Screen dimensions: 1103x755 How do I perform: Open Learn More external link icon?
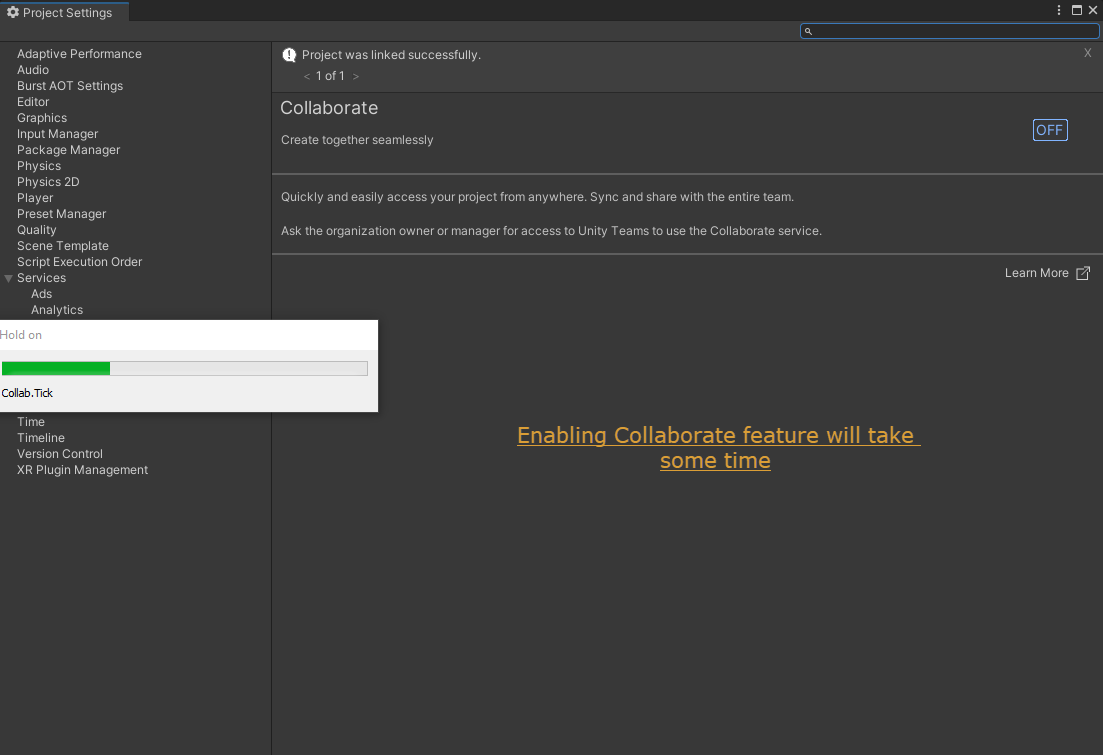(x=1083, y=273)
